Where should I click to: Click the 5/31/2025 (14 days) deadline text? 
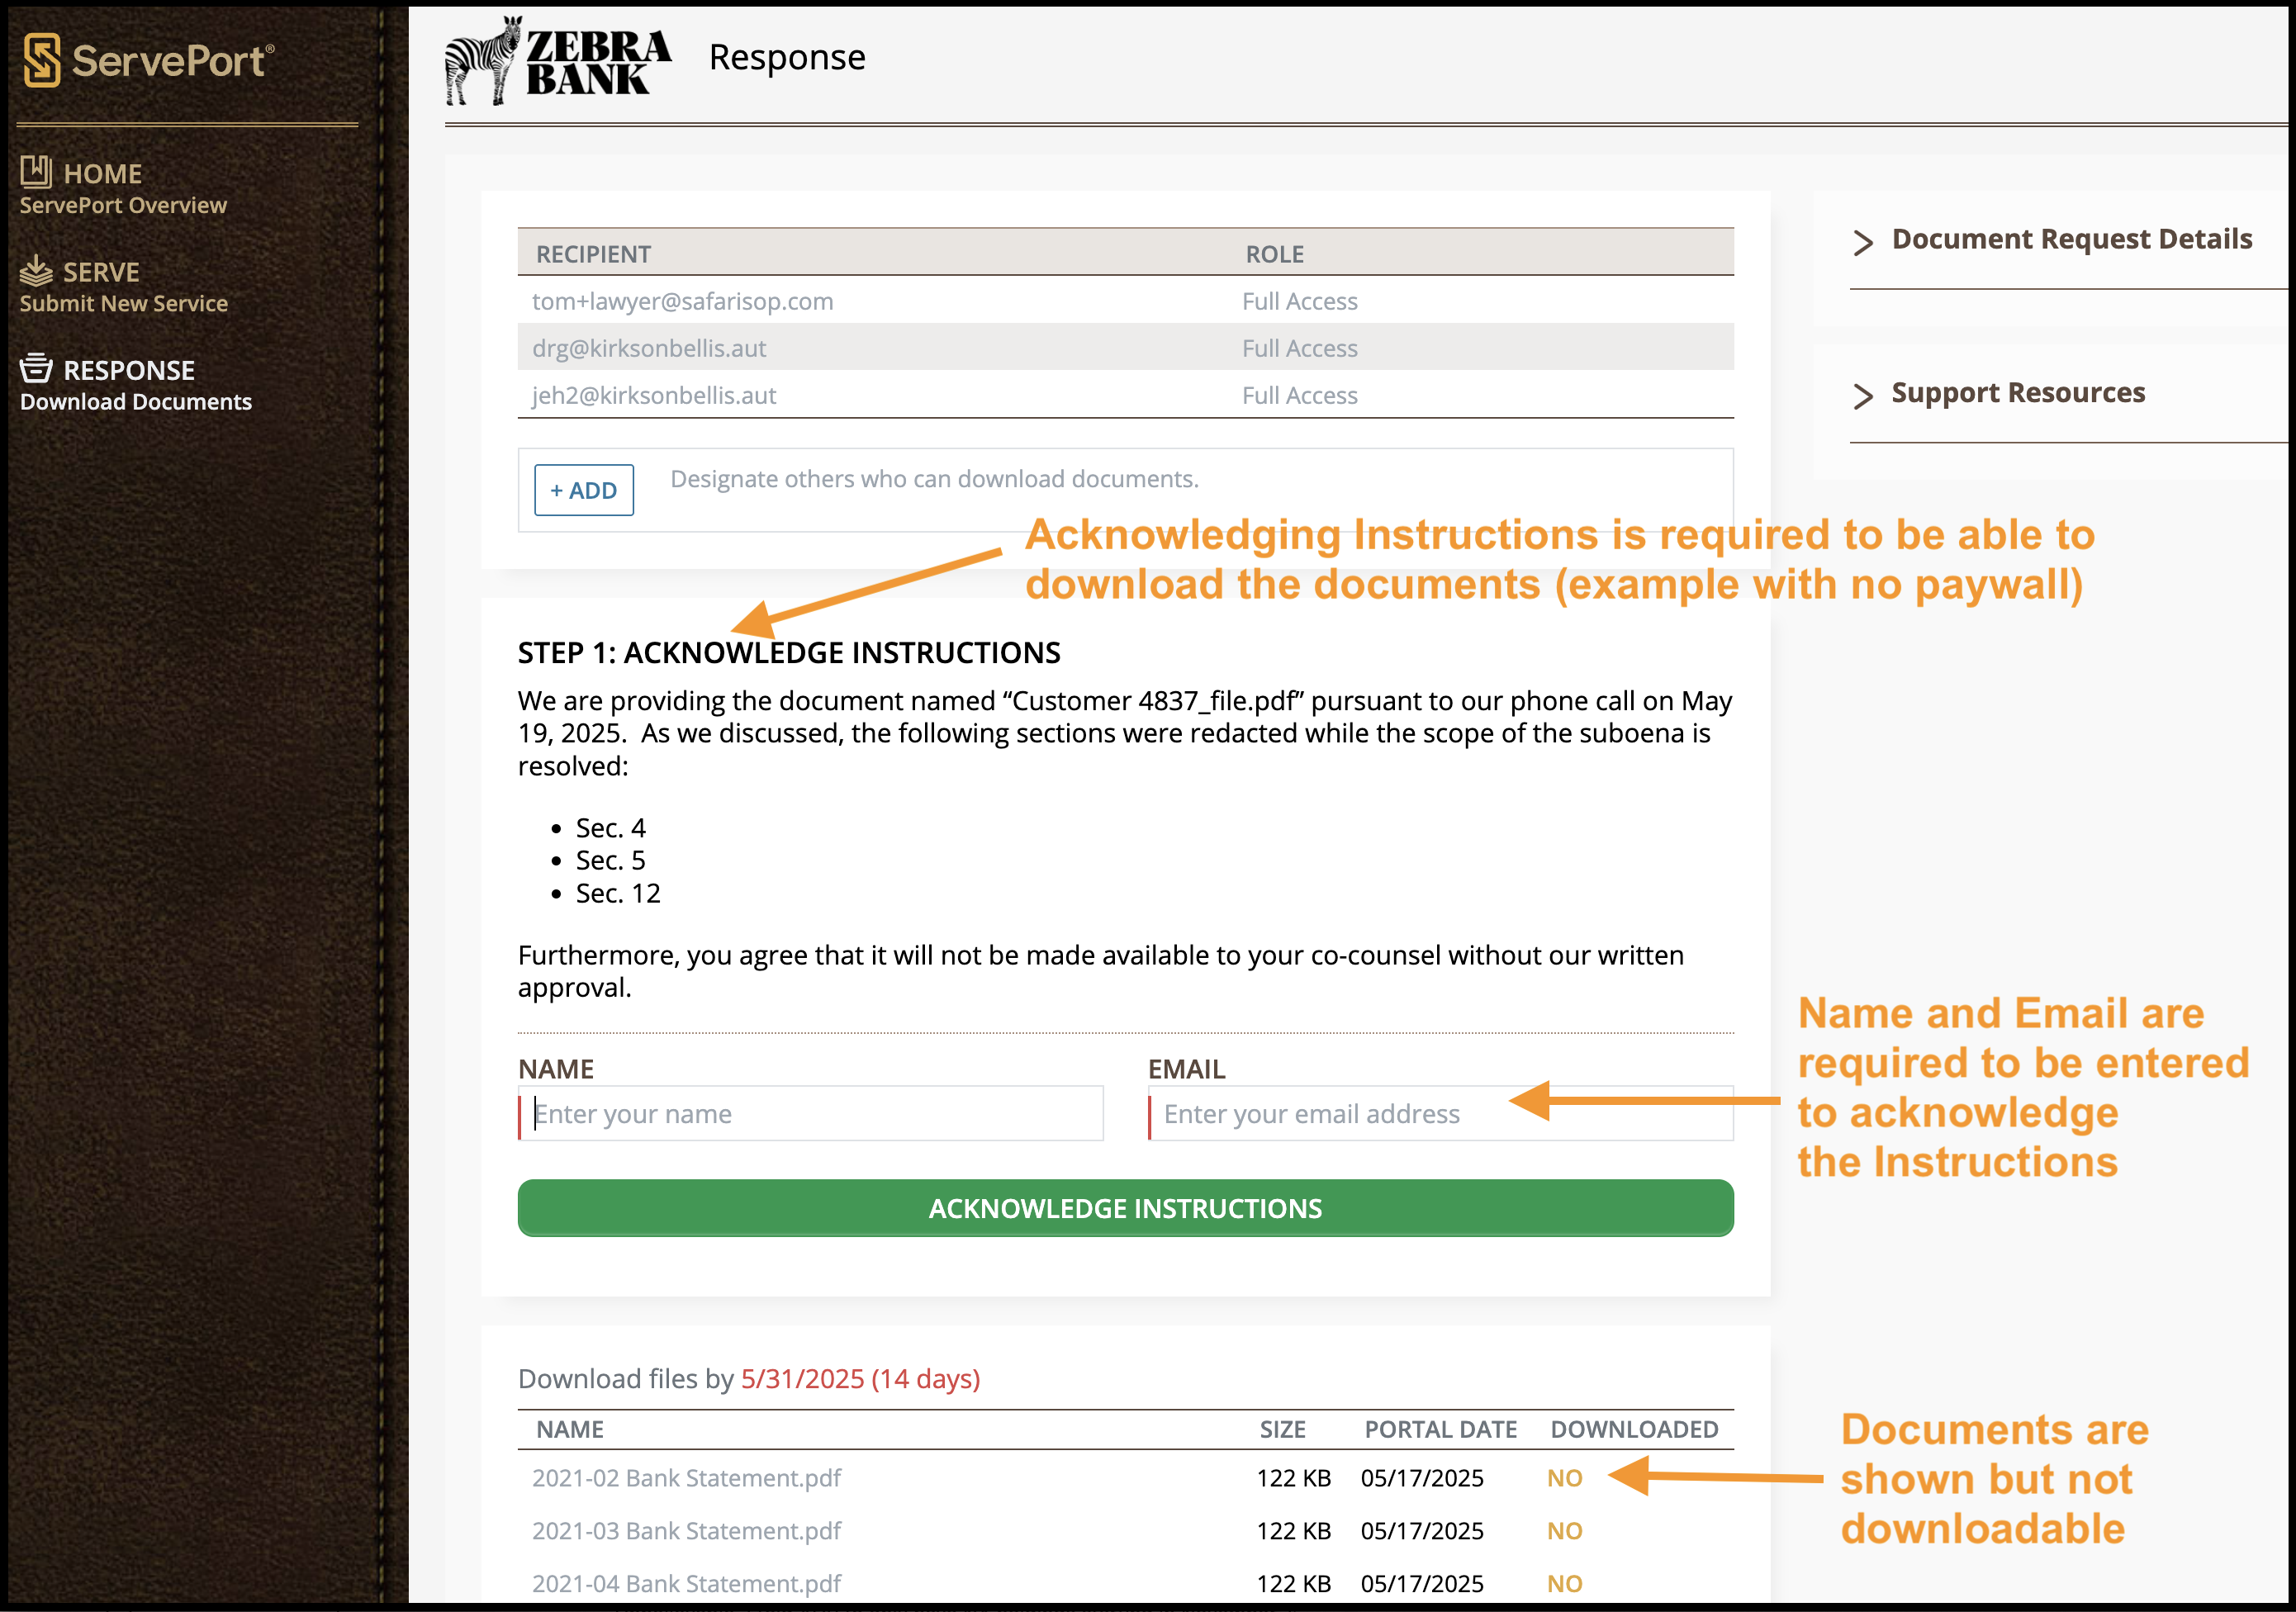860,1379
